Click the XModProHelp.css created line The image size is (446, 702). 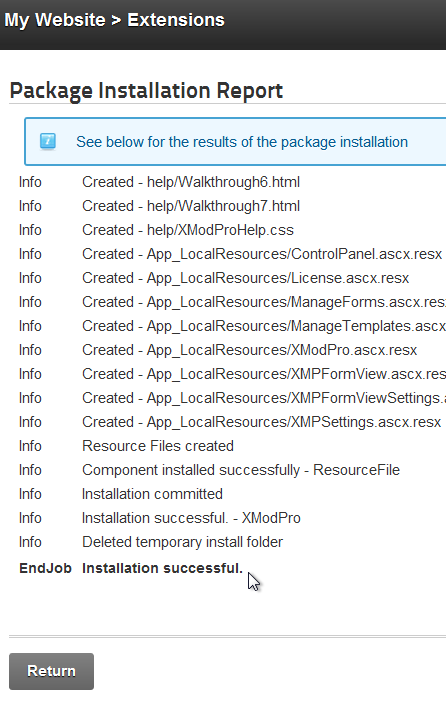click(188, 230)
